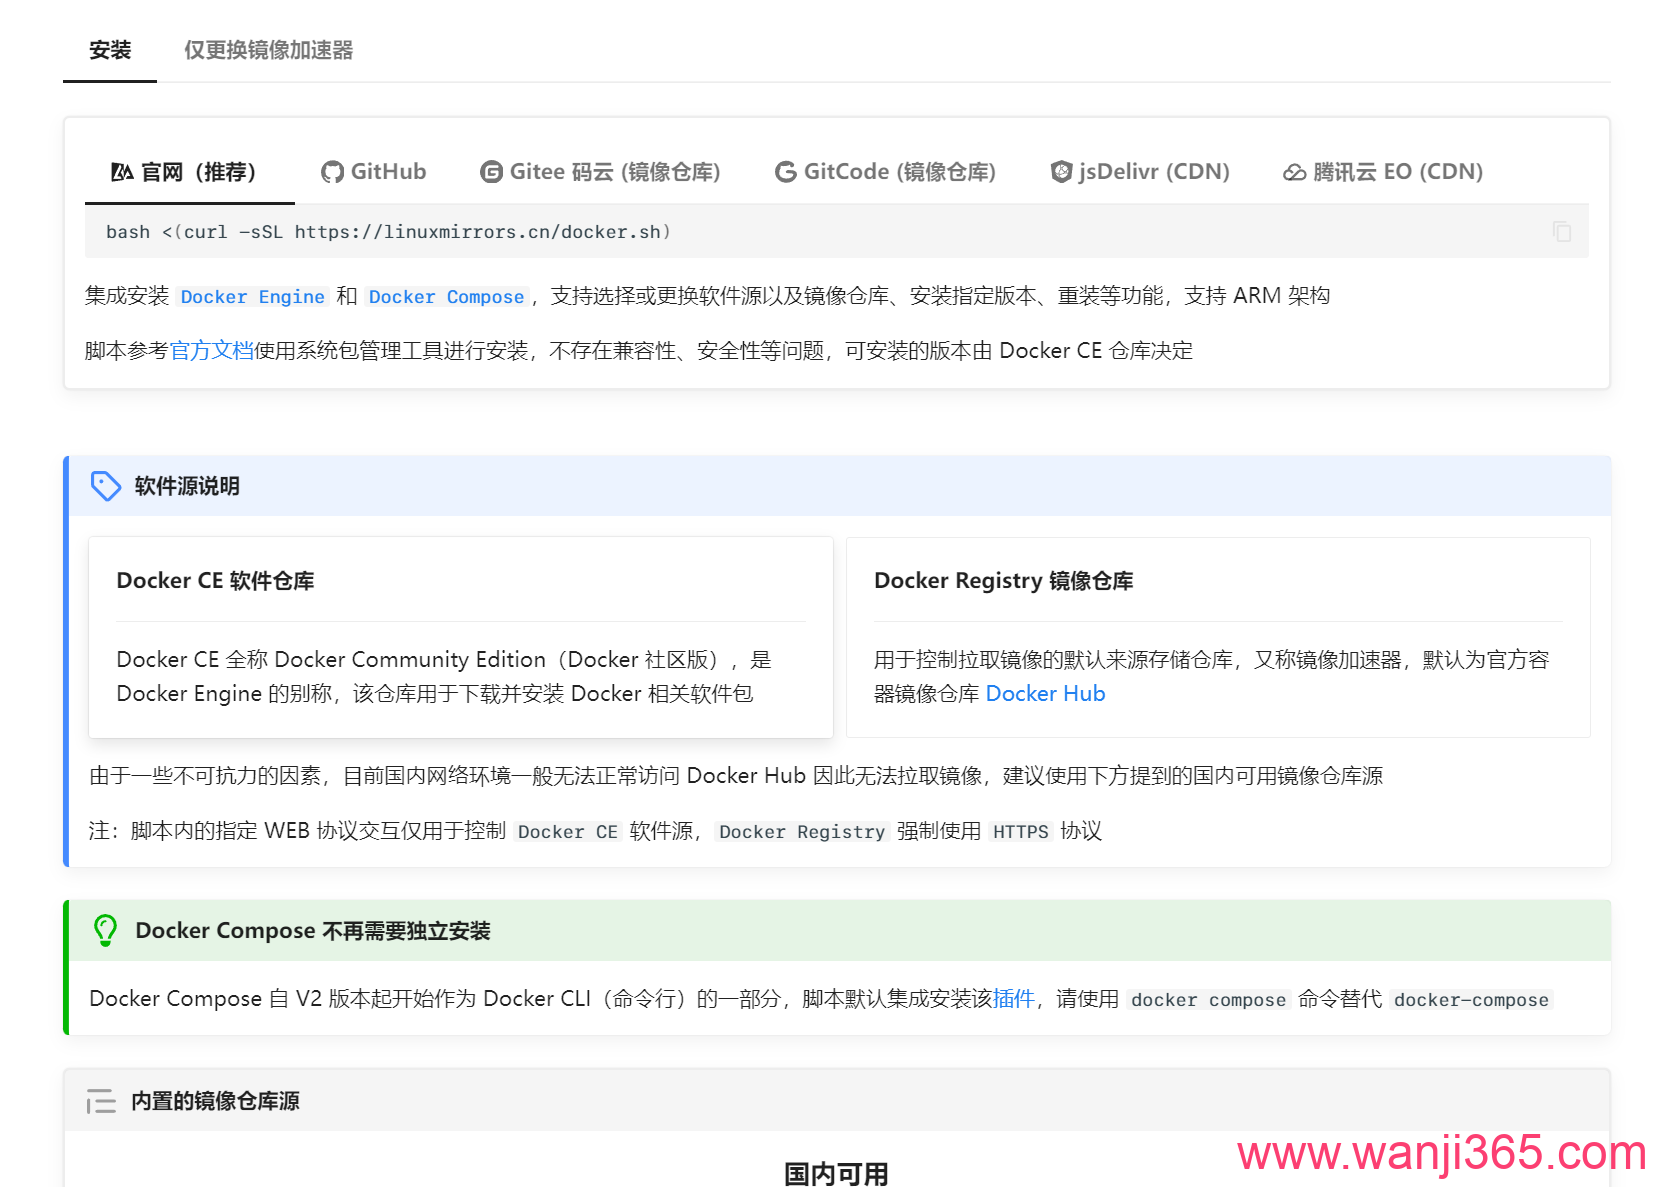The width and height of the screenshot is (1655, 1187).
Task: Click the inline code 'Docker Registry'
Action: click(802, 832)
